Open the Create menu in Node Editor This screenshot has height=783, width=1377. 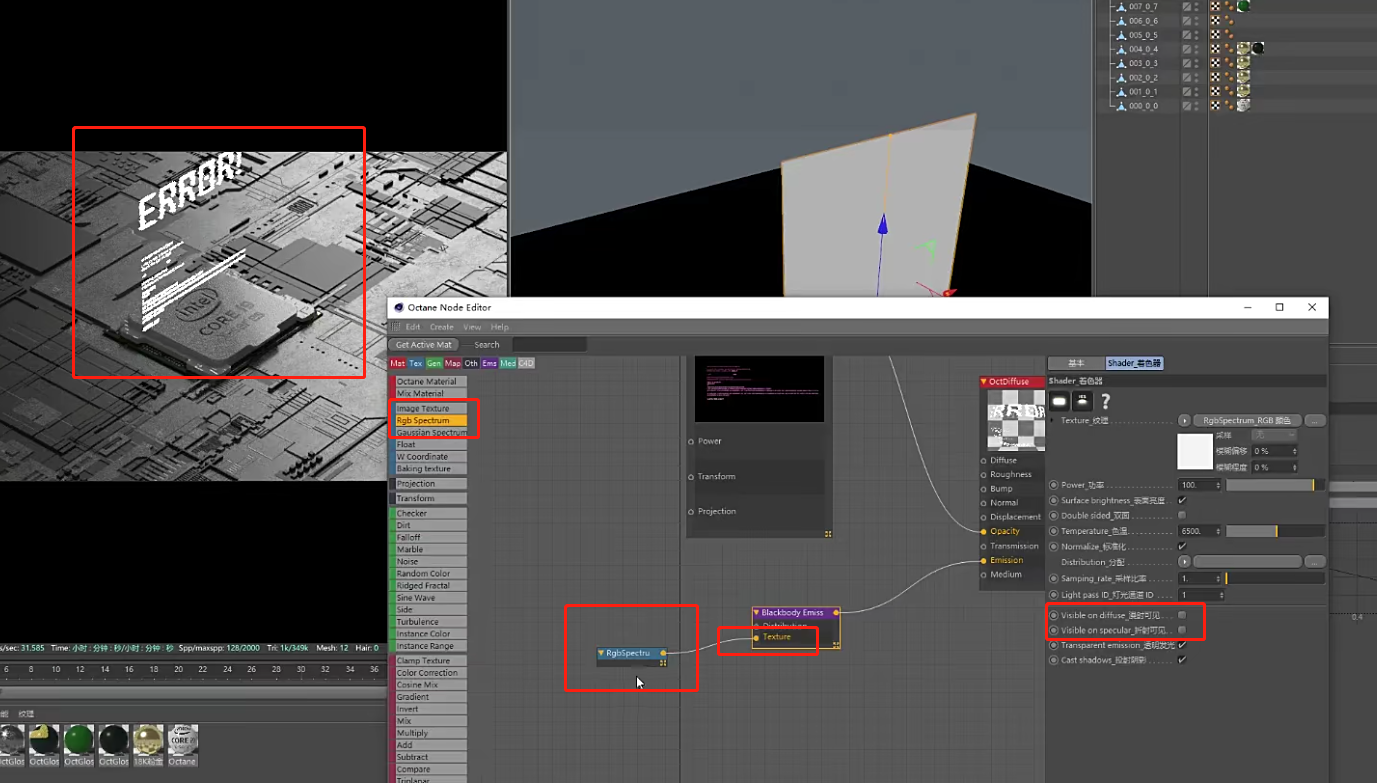point(442,327)
